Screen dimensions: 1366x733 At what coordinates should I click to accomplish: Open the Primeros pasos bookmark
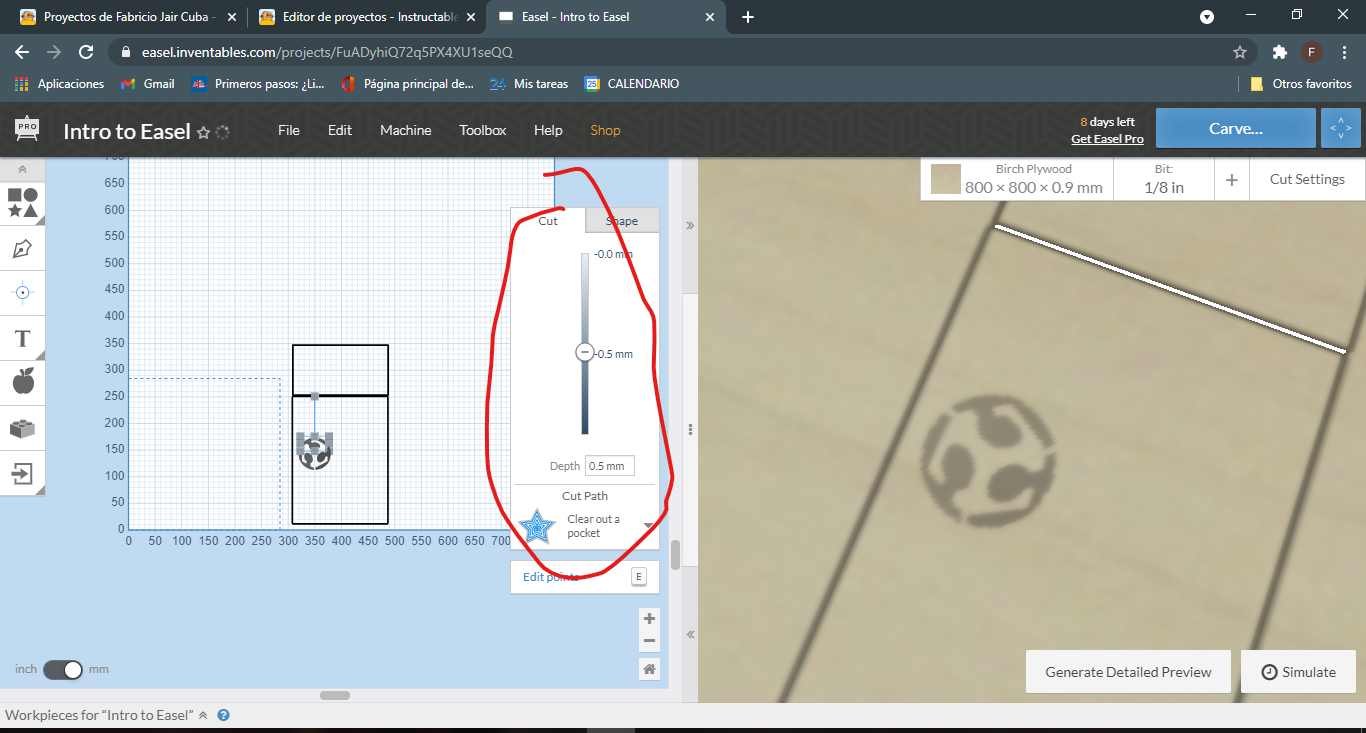tap(258, 84)
